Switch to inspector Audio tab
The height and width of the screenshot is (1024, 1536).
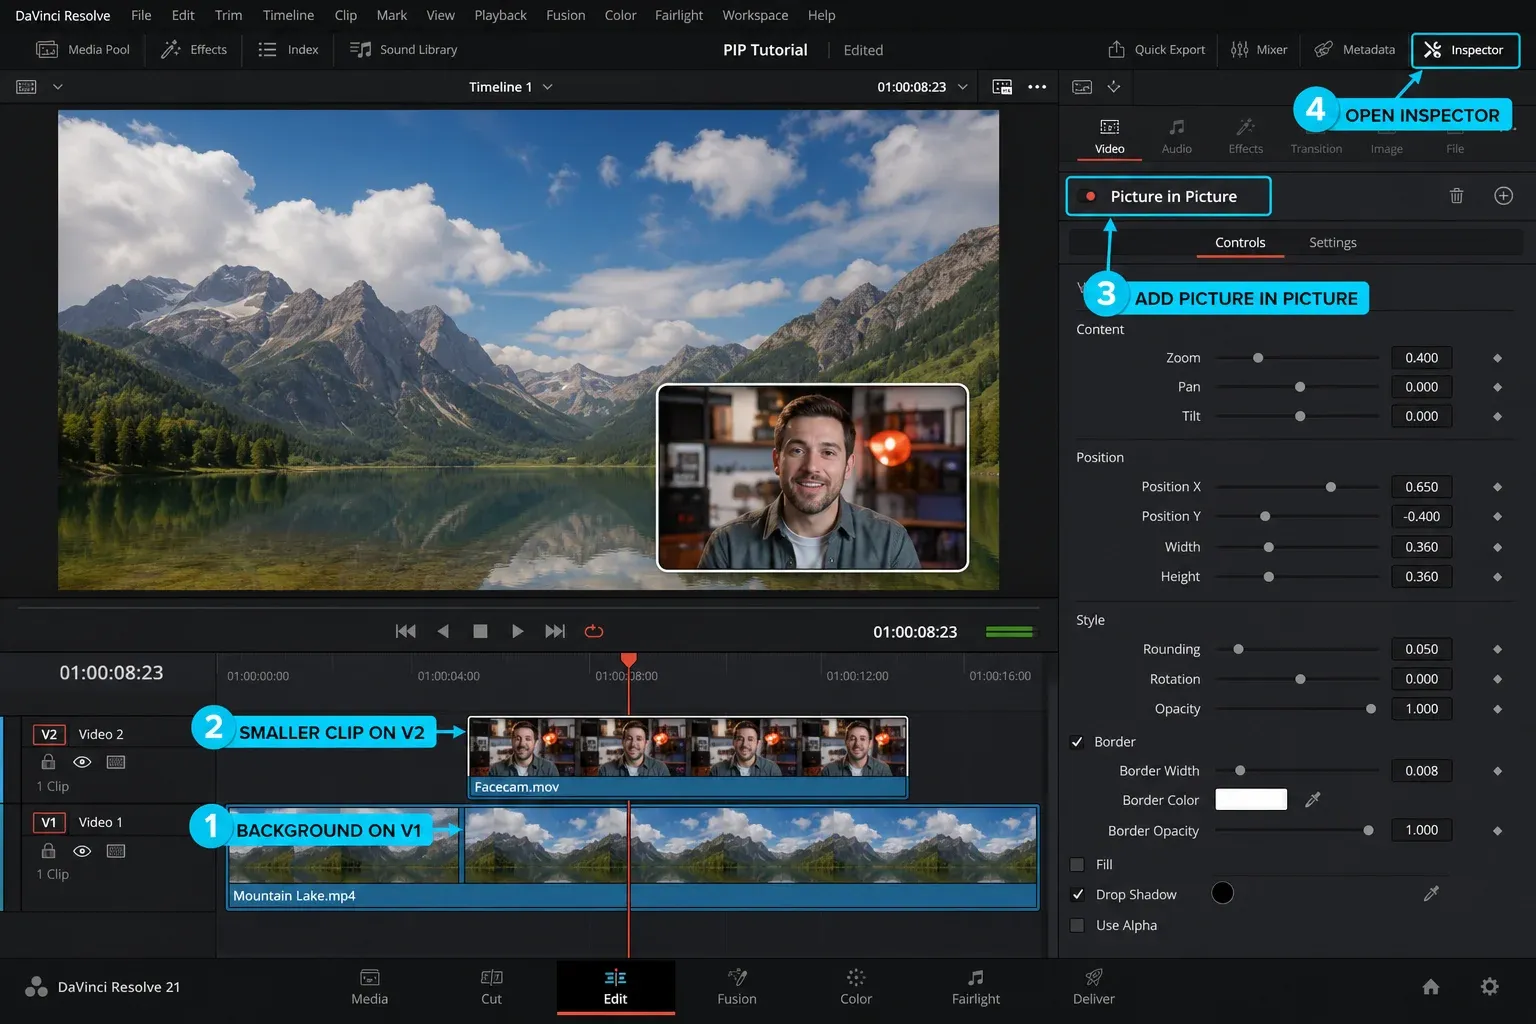click(1176, 136)
